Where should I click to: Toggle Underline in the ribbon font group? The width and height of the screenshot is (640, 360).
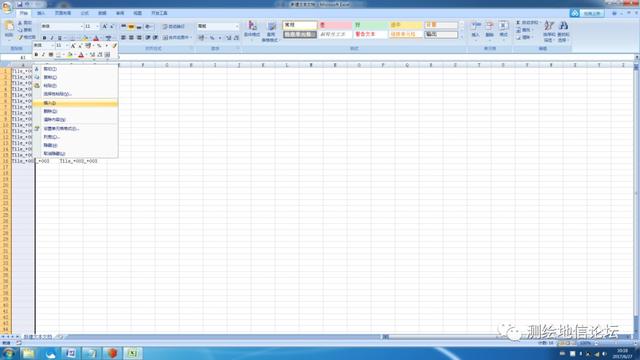pos(60,38)
